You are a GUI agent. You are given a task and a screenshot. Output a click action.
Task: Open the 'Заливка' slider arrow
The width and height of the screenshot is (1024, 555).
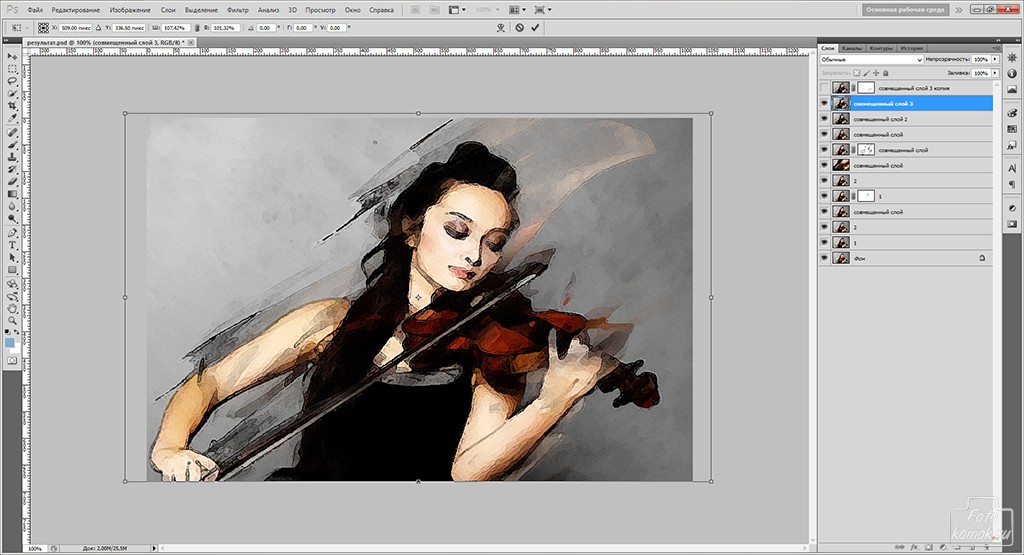(x=995, y=73)
